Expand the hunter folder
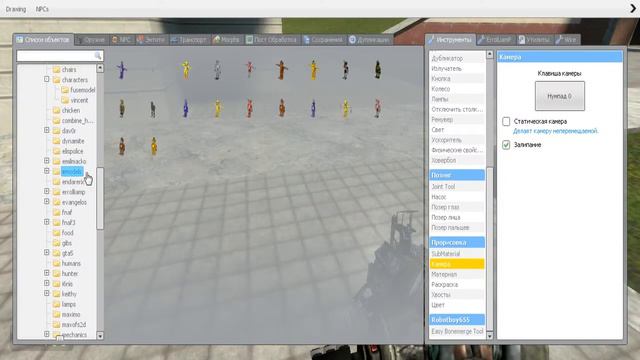Viewport: 640px width, 360px height. [47, 273]
